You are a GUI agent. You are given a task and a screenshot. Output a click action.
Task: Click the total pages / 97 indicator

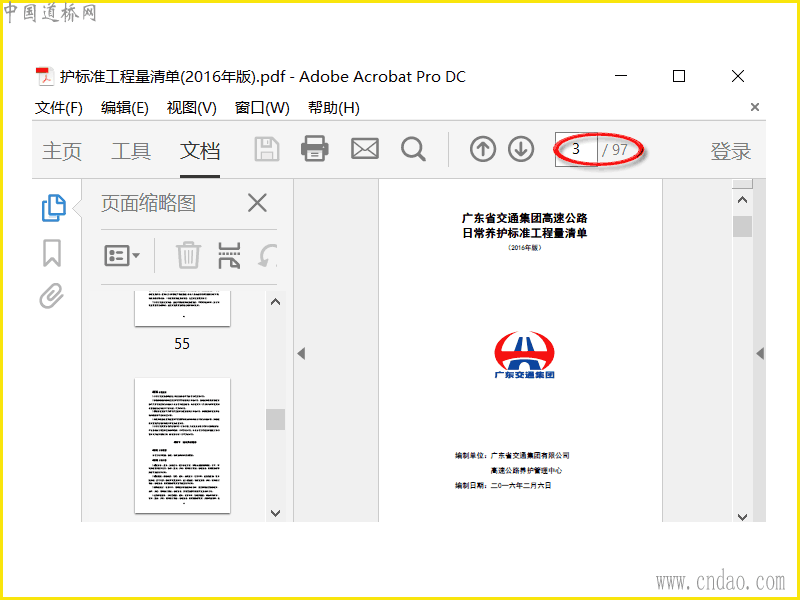(x=614, y=149)
